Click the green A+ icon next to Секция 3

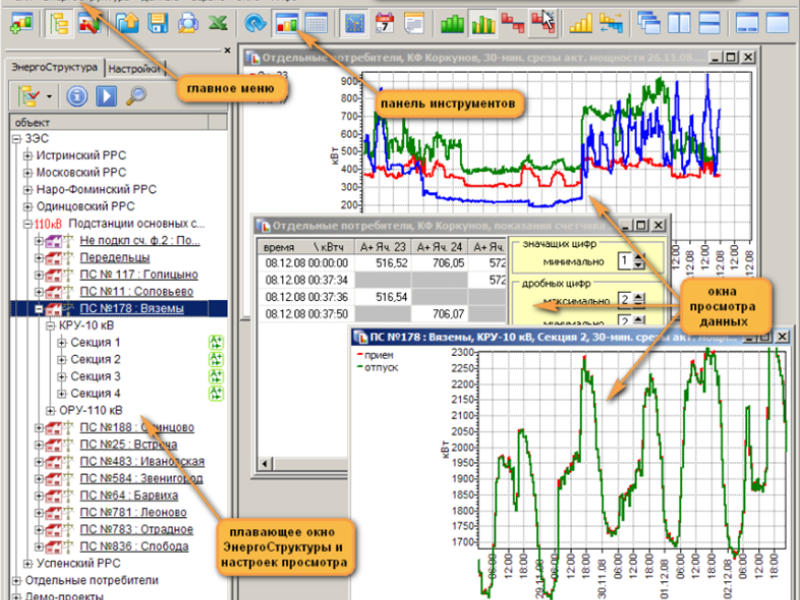[x=216, y=377]
